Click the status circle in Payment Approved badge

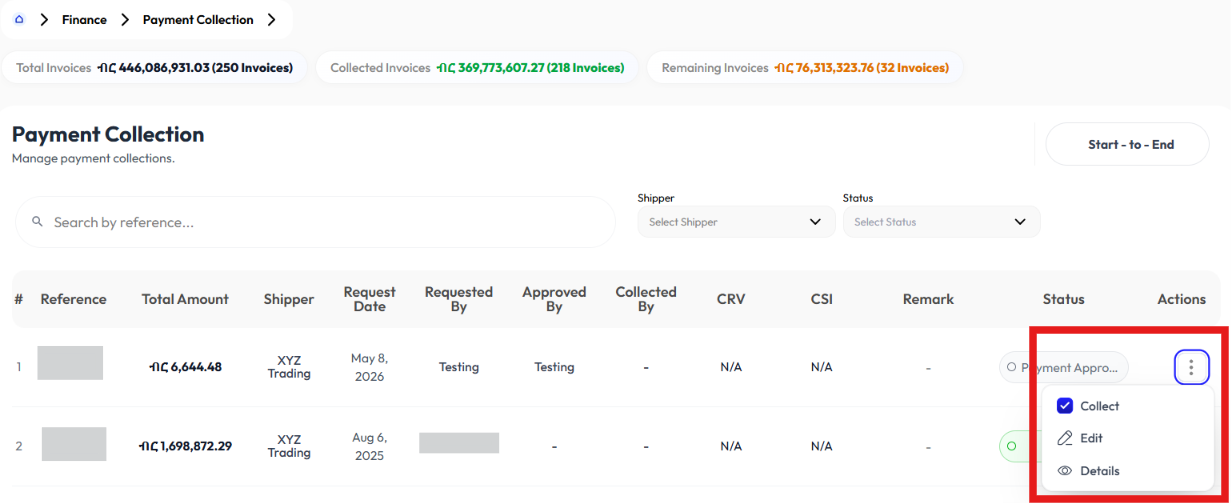1012,367
